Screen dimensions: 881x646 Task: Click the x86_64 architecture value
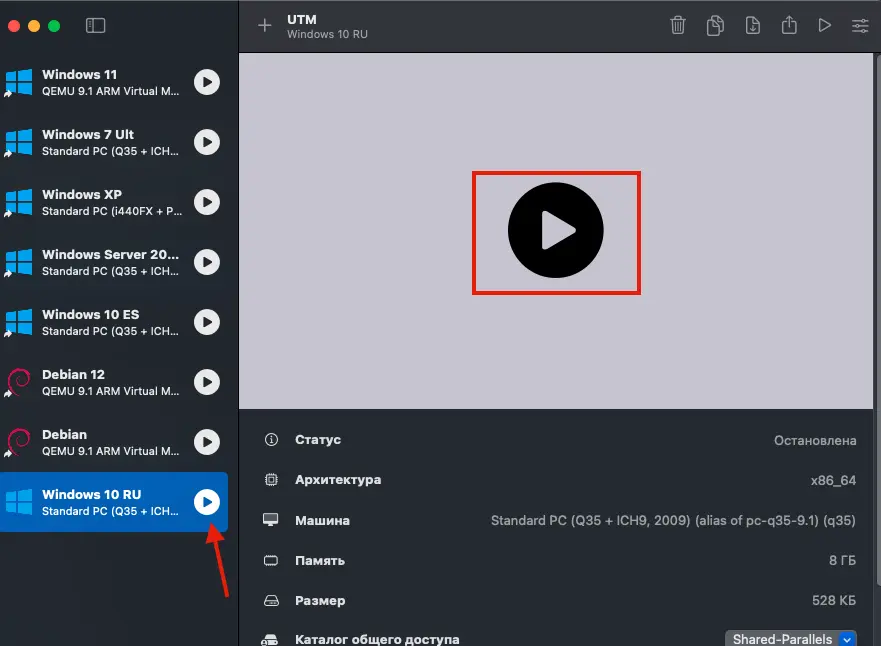[833, 480]
